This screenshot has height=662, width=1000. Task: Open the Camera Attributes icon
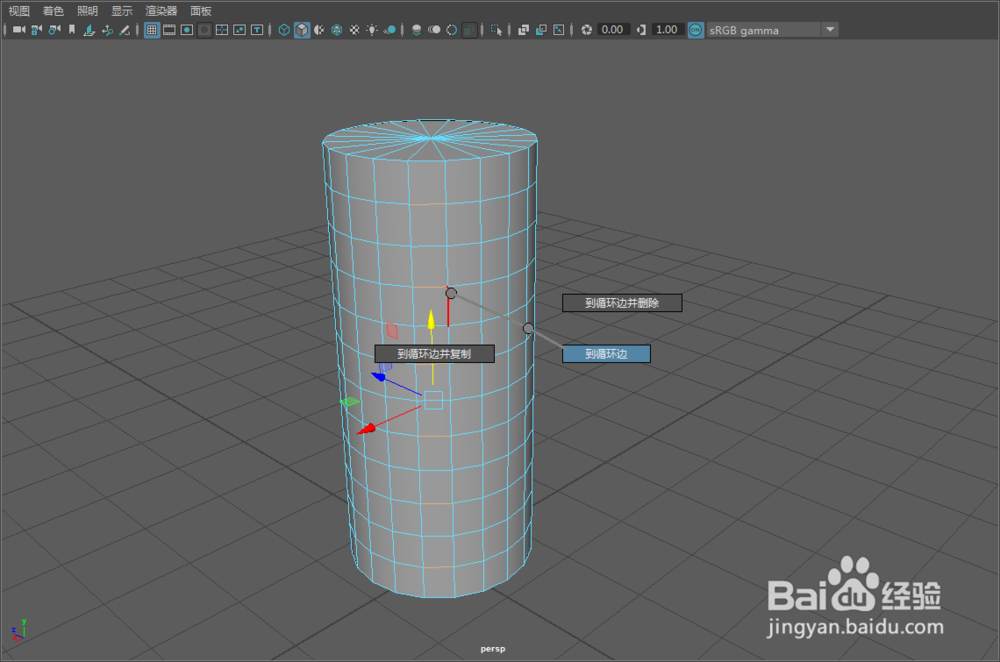[54, 30]
